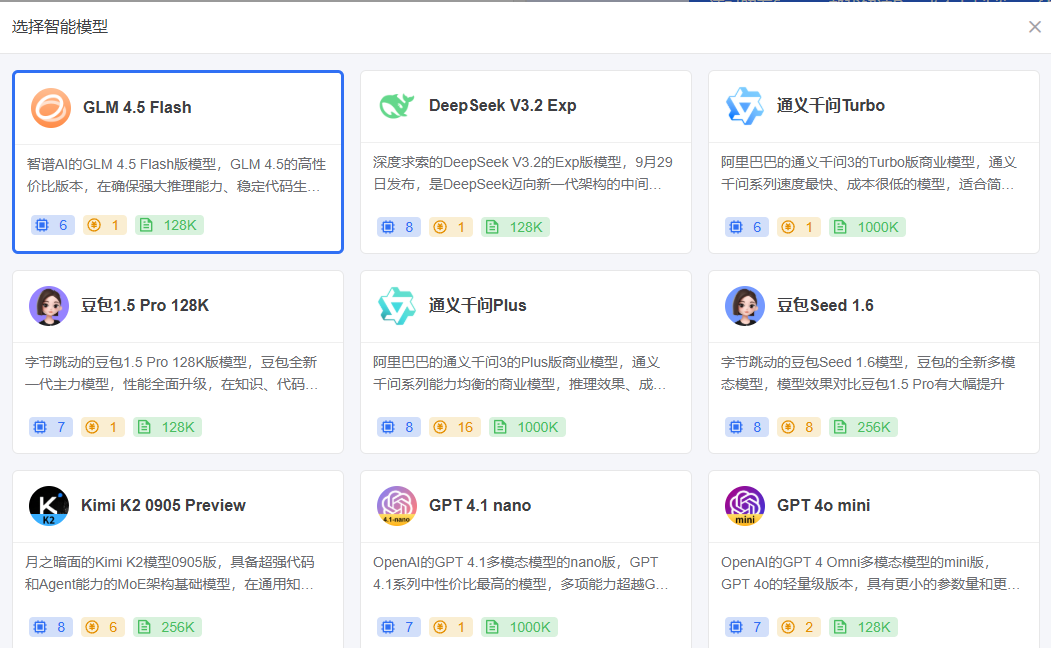Click the coin badge 2 on GPT 4o mini
1051x648 pixels.
[x=799, y=627]
